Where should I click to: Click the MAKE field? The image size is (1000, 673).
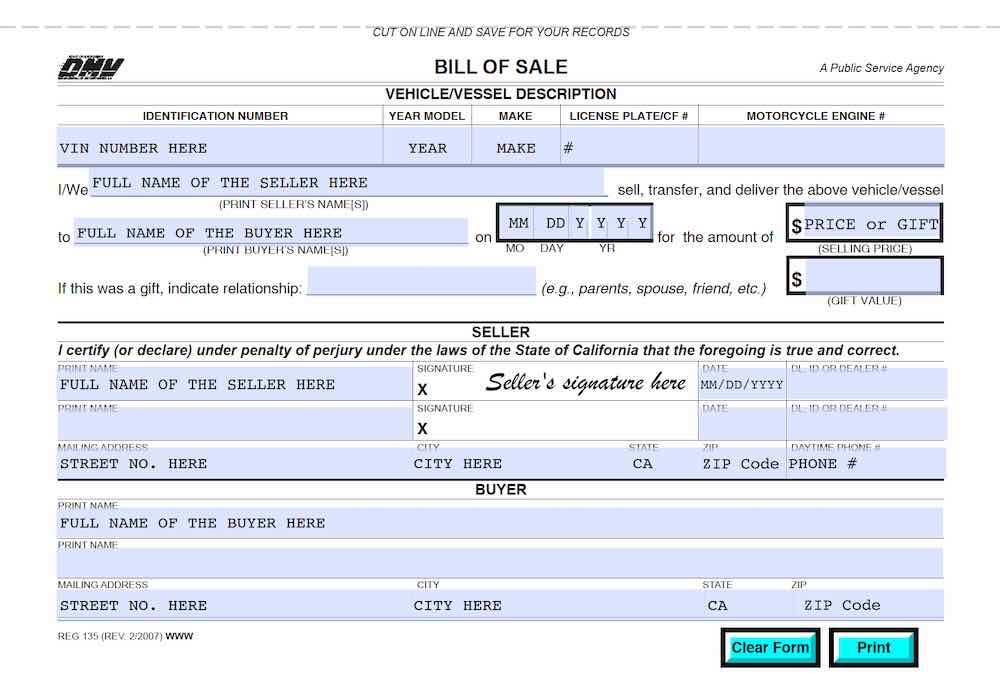(515, 148)
